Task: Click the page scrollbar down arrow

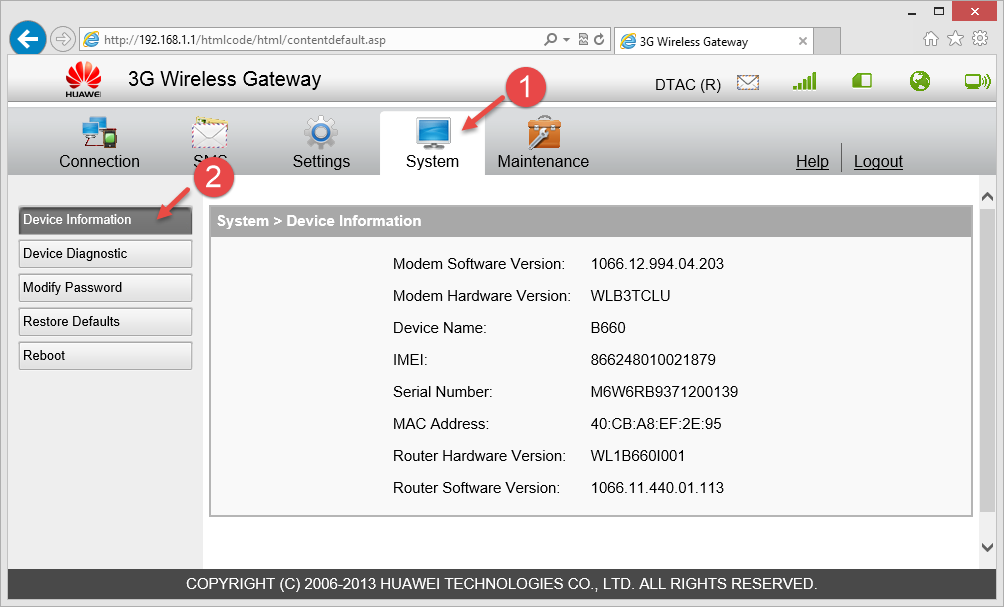Action: pyautogui.click(x=987, y=547)
